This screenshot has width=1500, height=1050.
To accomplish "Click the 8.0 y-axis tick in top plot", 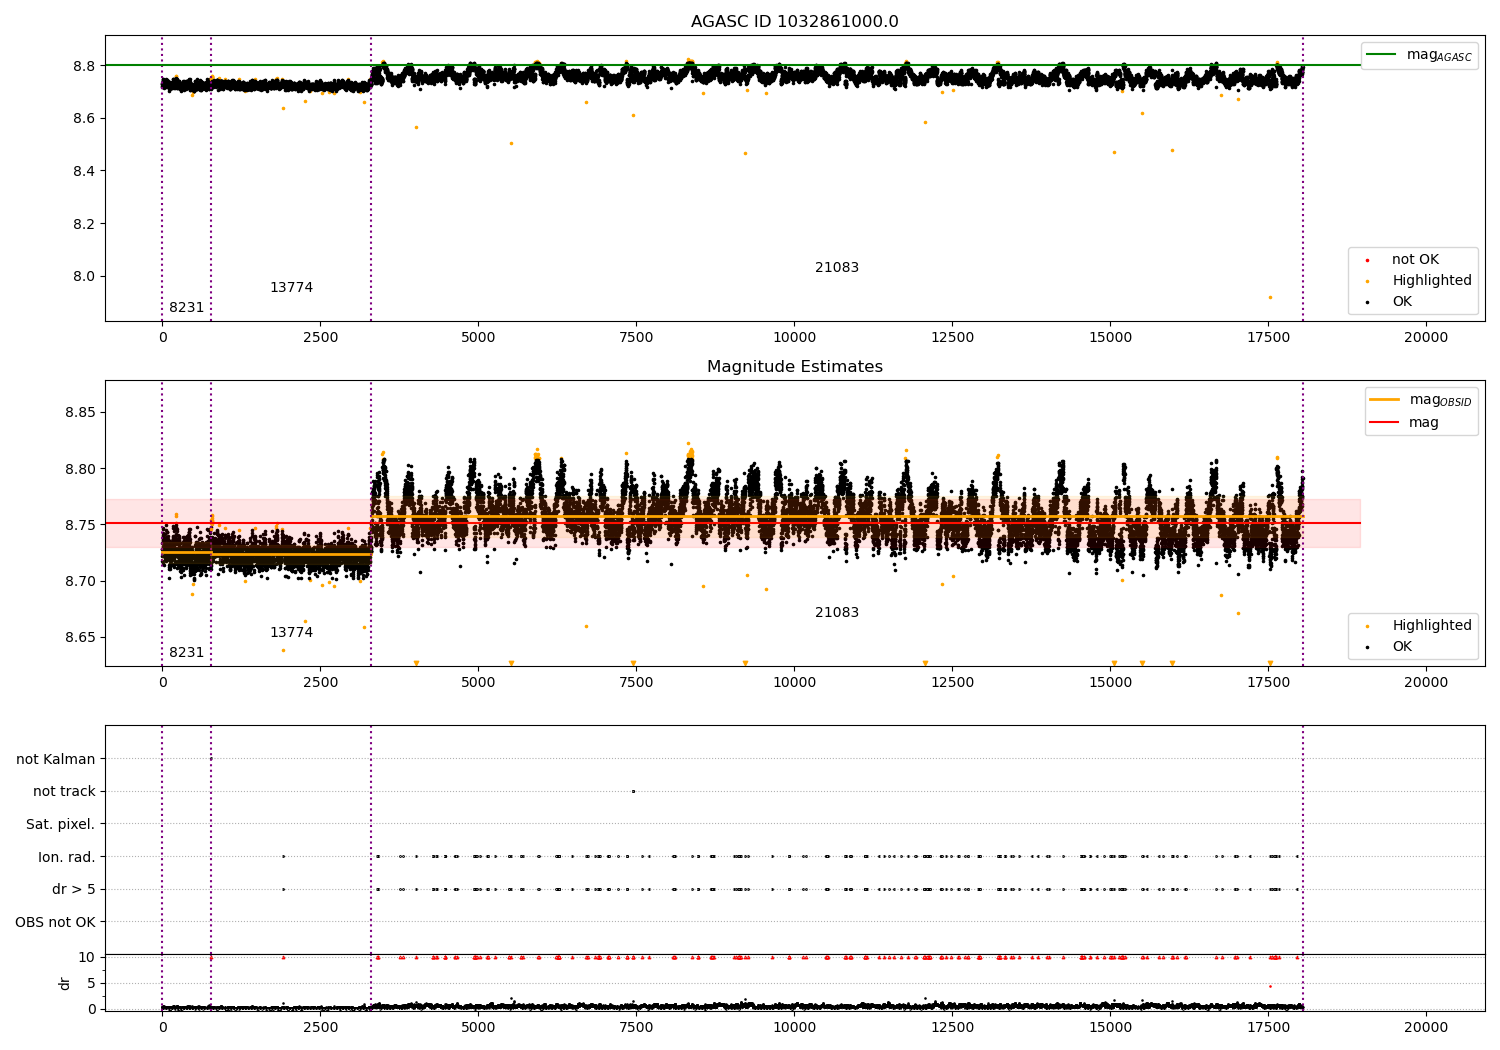I will point(84,277).
